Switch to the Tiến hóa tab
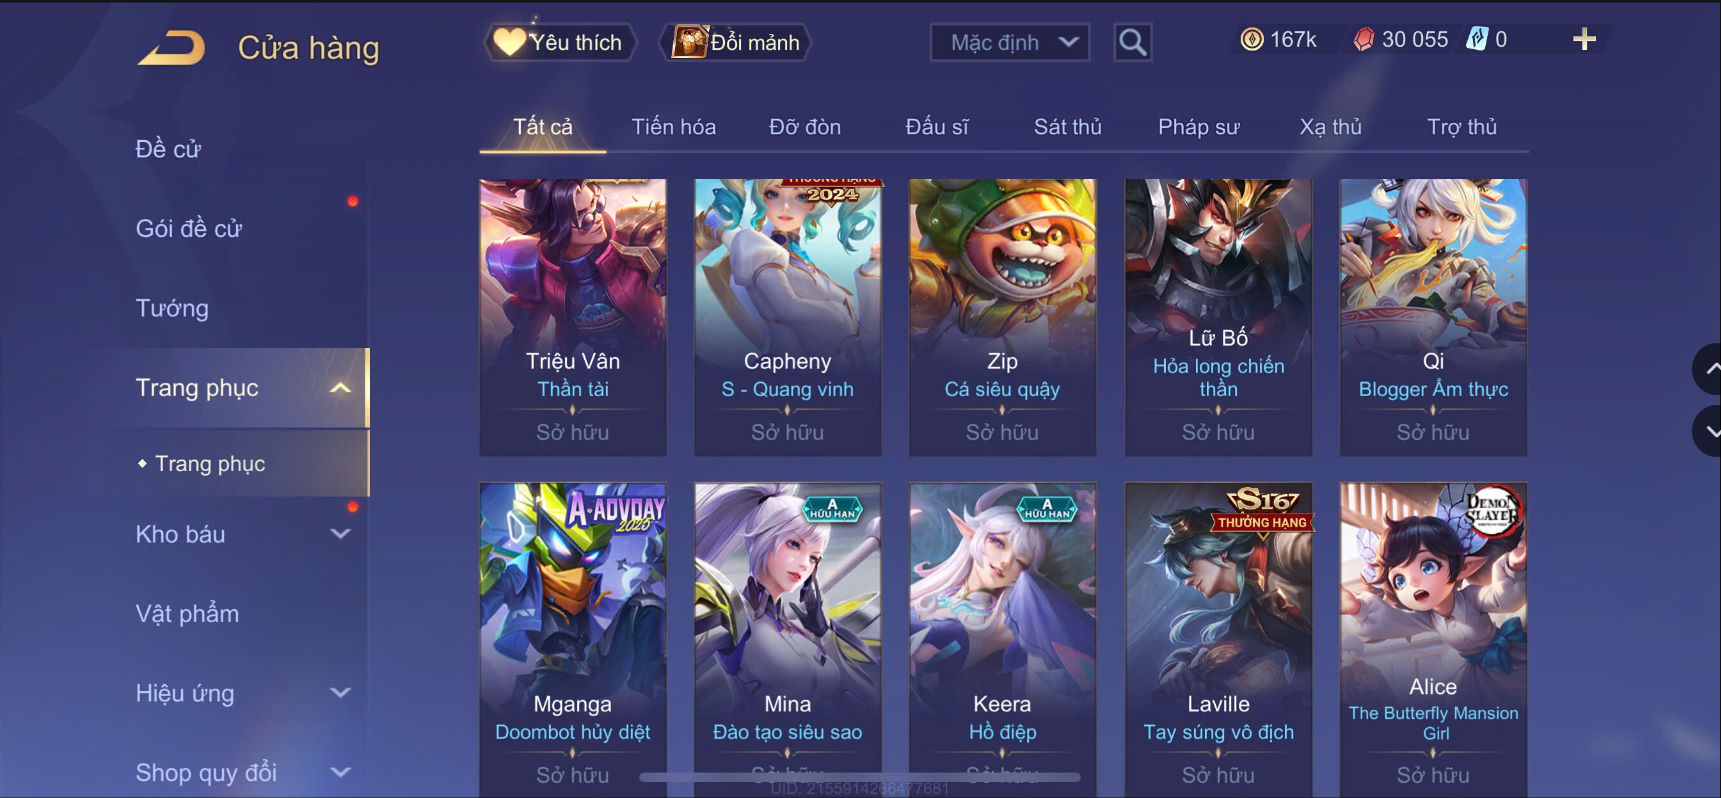This screenshot has width=1721, height=798. tap(673, 127)
